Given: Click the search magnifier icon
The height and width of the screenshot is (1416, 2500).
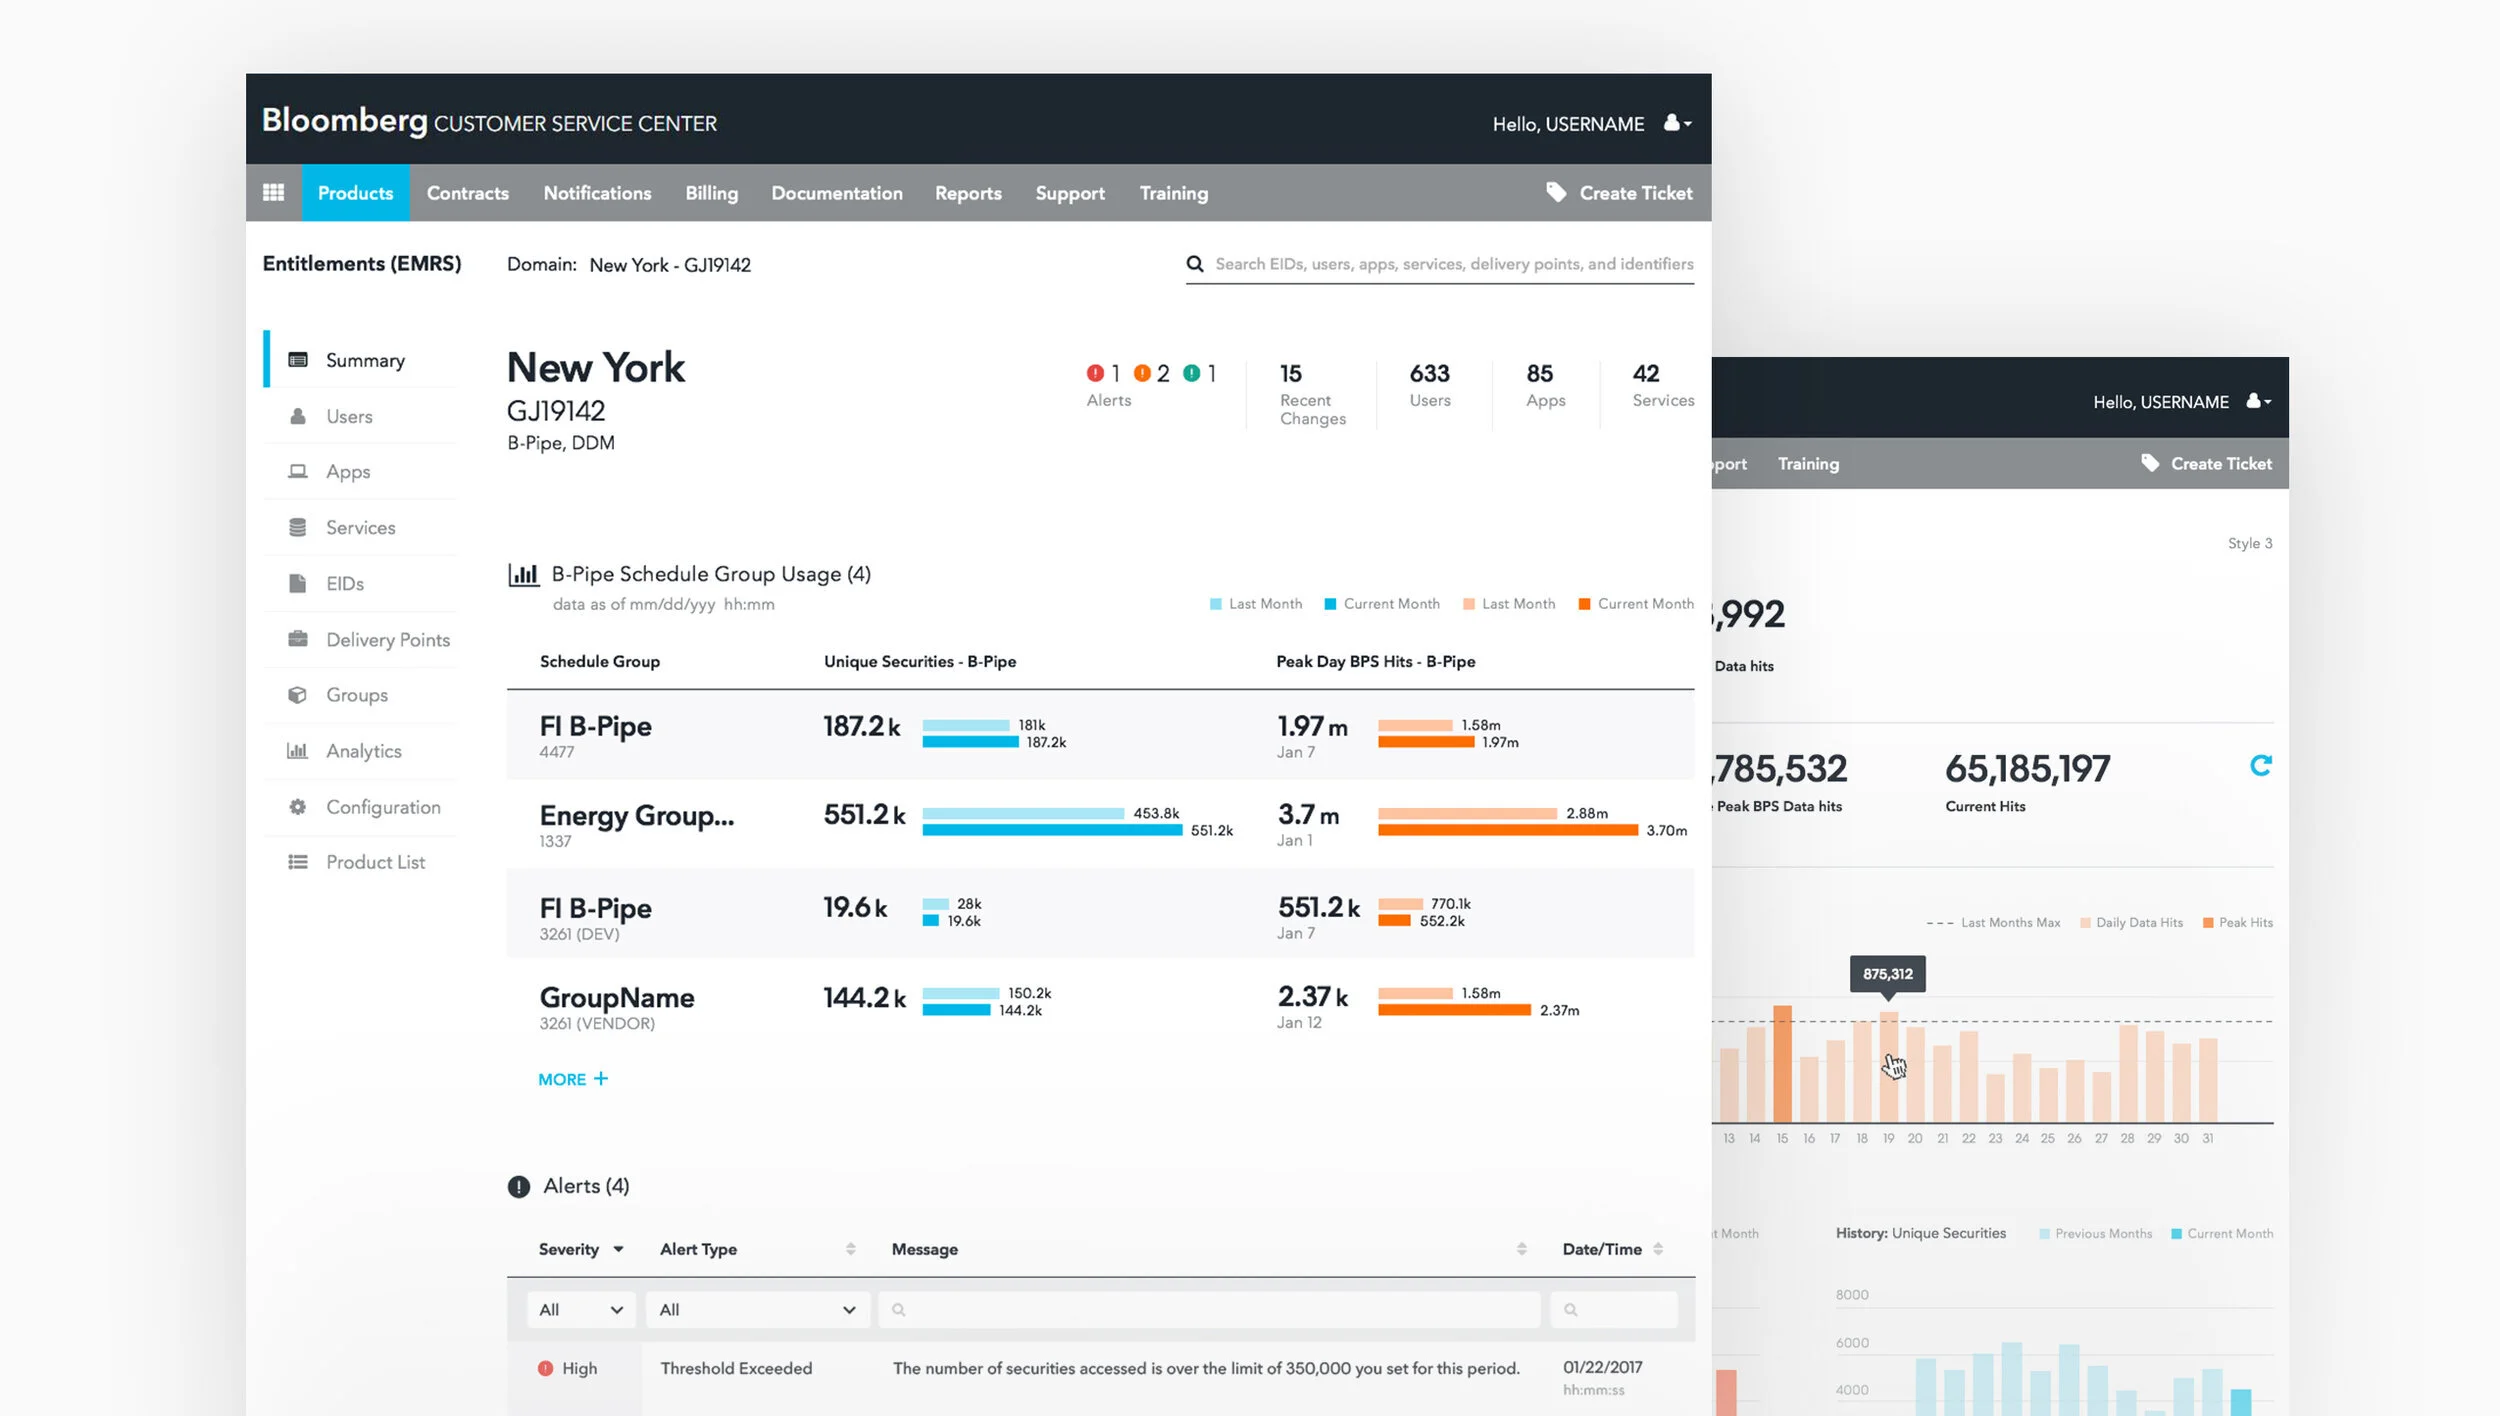Looking at the screenshot, I should pyautogui.click(x=1194, y=264).
